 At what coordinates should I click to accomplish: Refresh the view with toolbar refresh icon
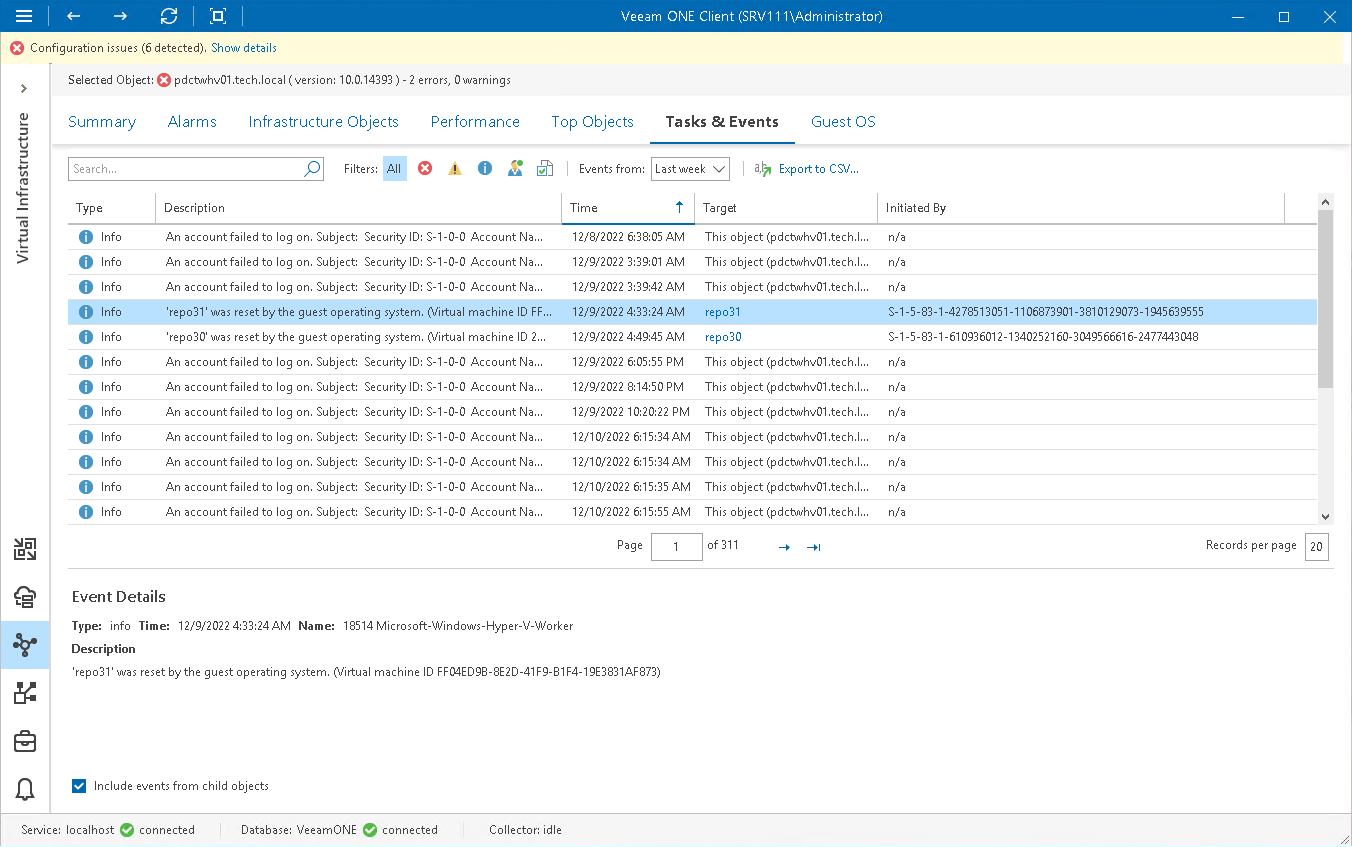coord(168,16)
